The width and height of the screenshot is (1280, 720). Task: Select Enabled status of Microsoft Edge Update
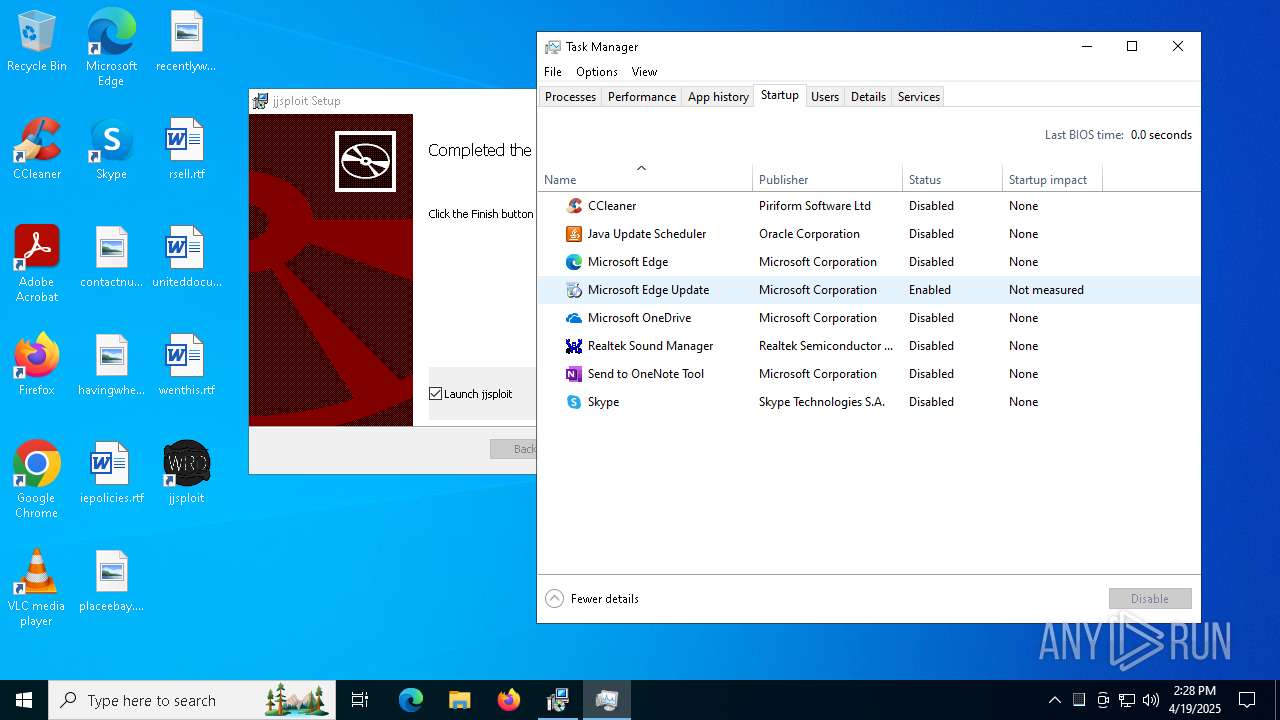coord(930,290)
